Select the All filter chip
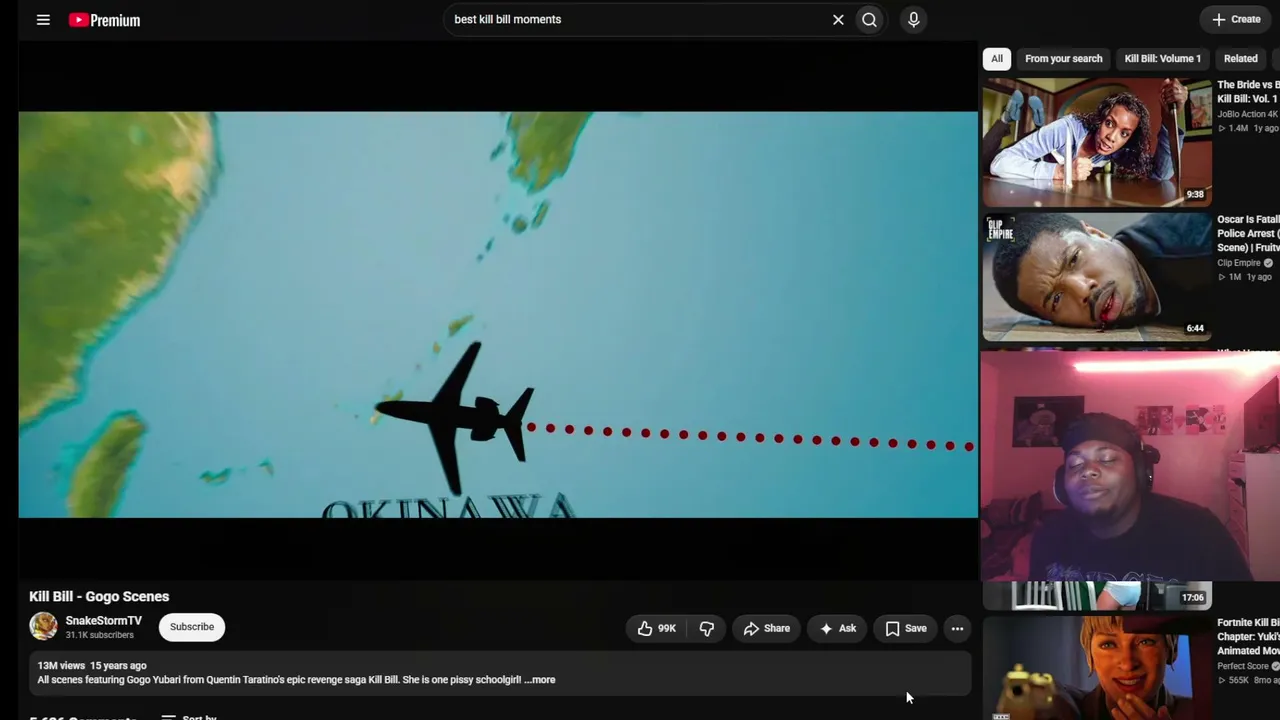 tap(997, 59)
